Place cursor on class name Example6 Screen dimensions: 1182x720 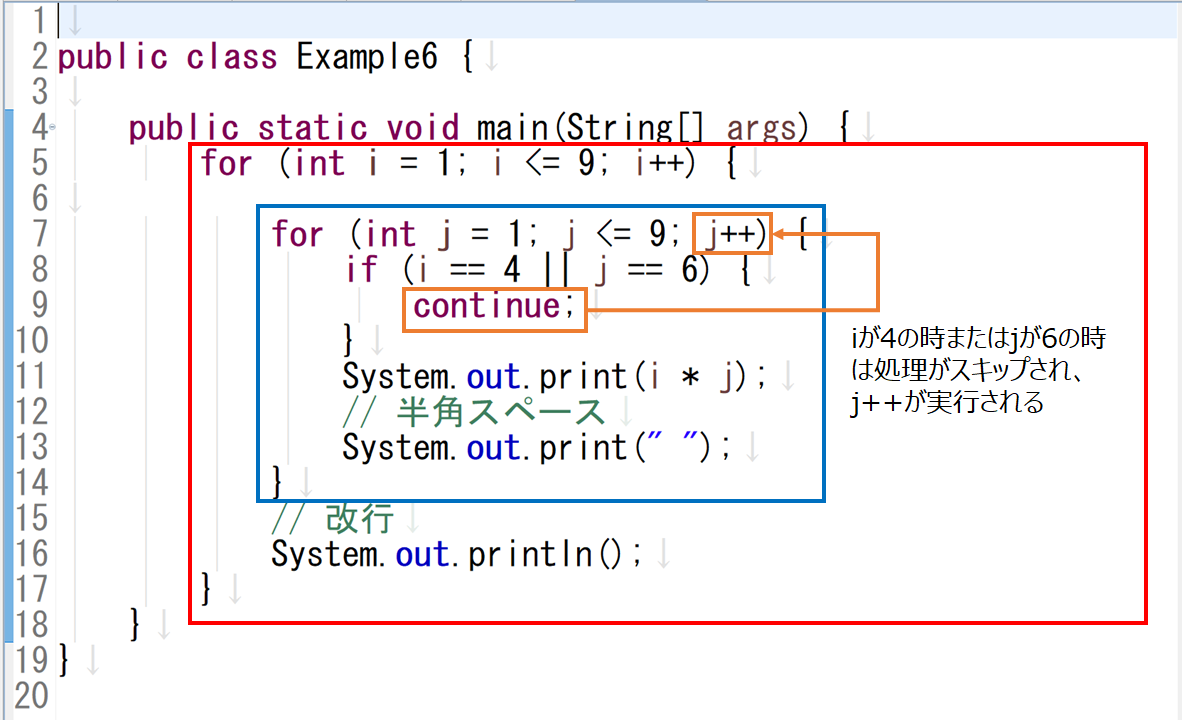pyautogui.click(x=367, y=57)
